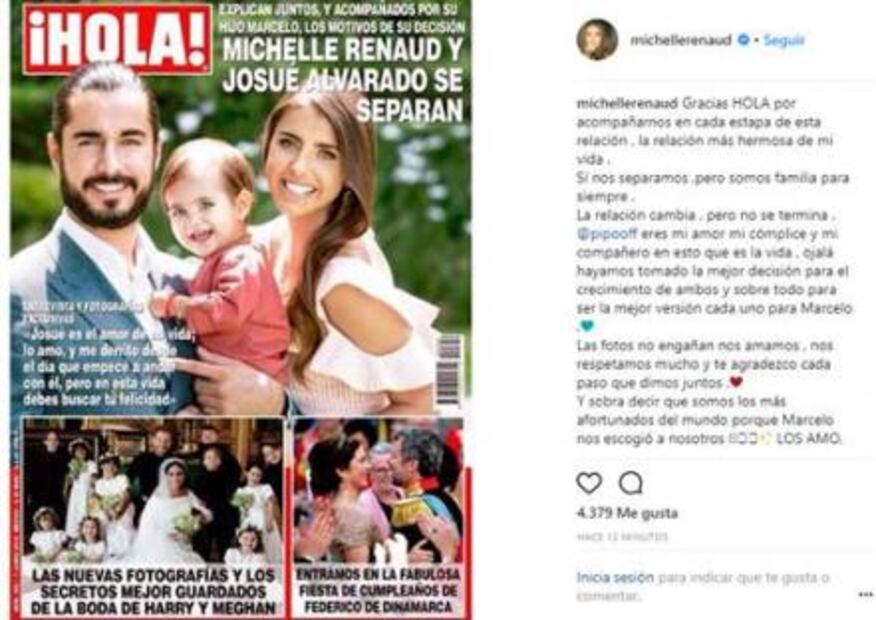The image size is (876, 620).
Task: Follow the account via Seguir
Action: point(784,40)
